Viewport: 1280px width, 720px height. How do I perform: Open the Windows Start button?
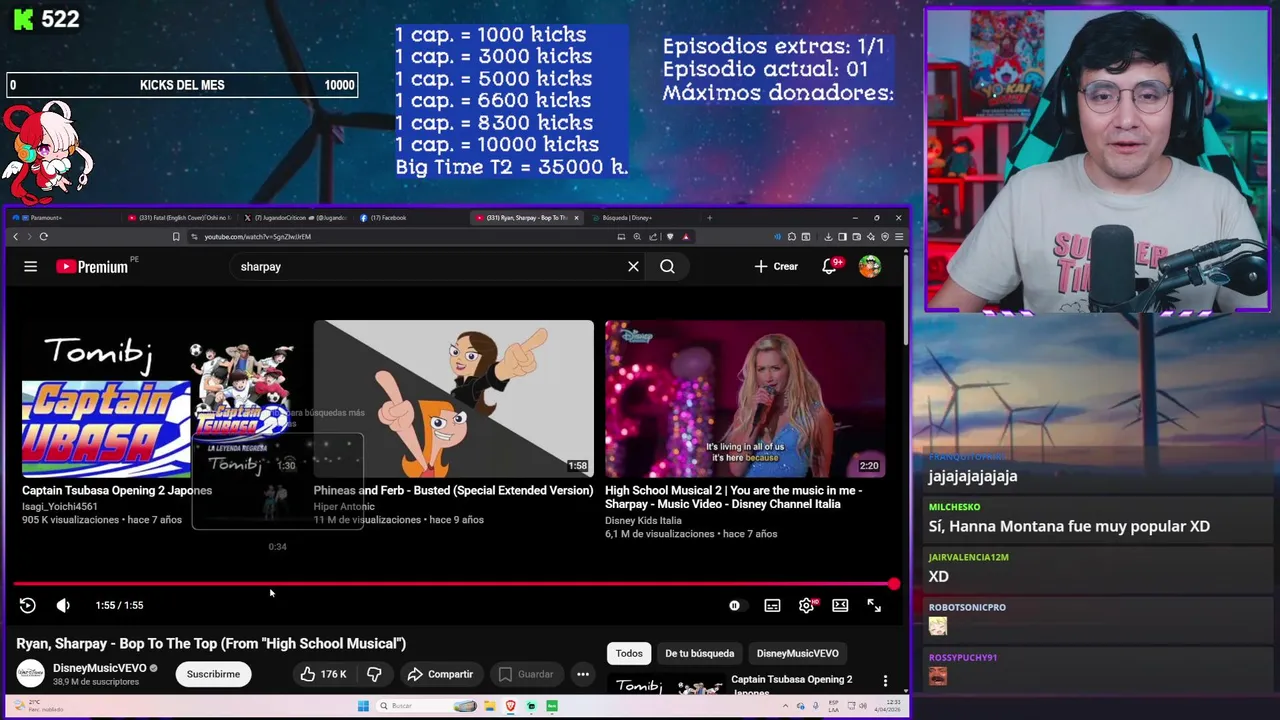tap(363, 706)
